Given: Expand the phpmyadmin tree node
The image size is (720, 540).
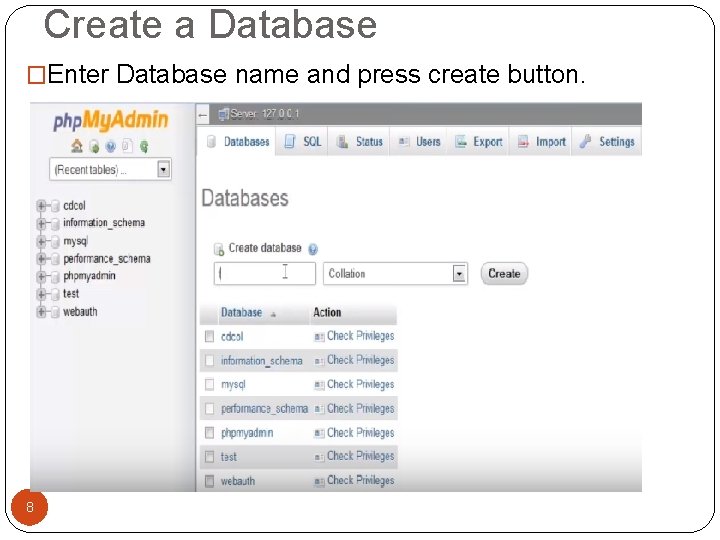Looking at the screenshot, I should [x=41, y=276].
